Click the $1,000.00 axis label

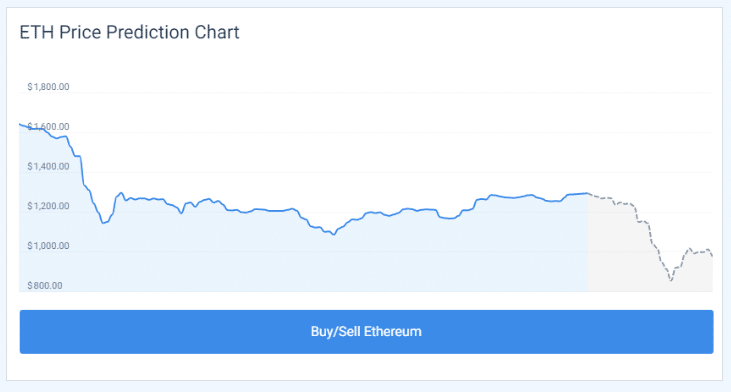pos(48,246)
